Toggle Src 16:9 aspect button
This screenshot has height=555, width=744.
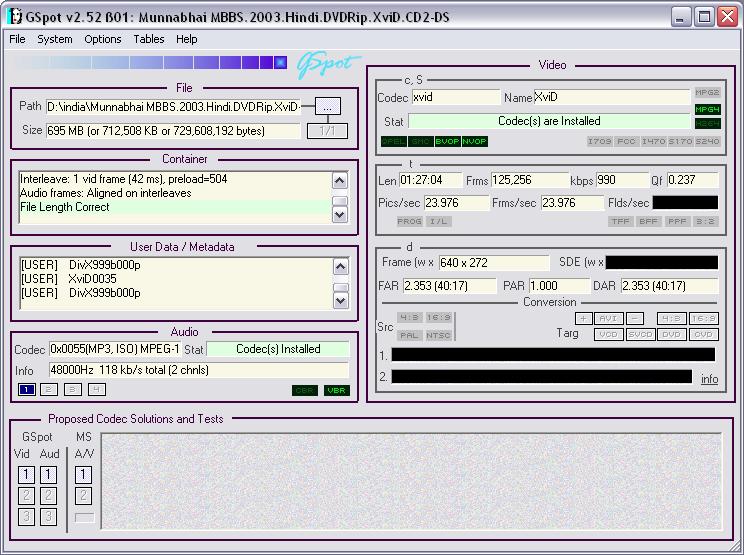click(438, 318)
